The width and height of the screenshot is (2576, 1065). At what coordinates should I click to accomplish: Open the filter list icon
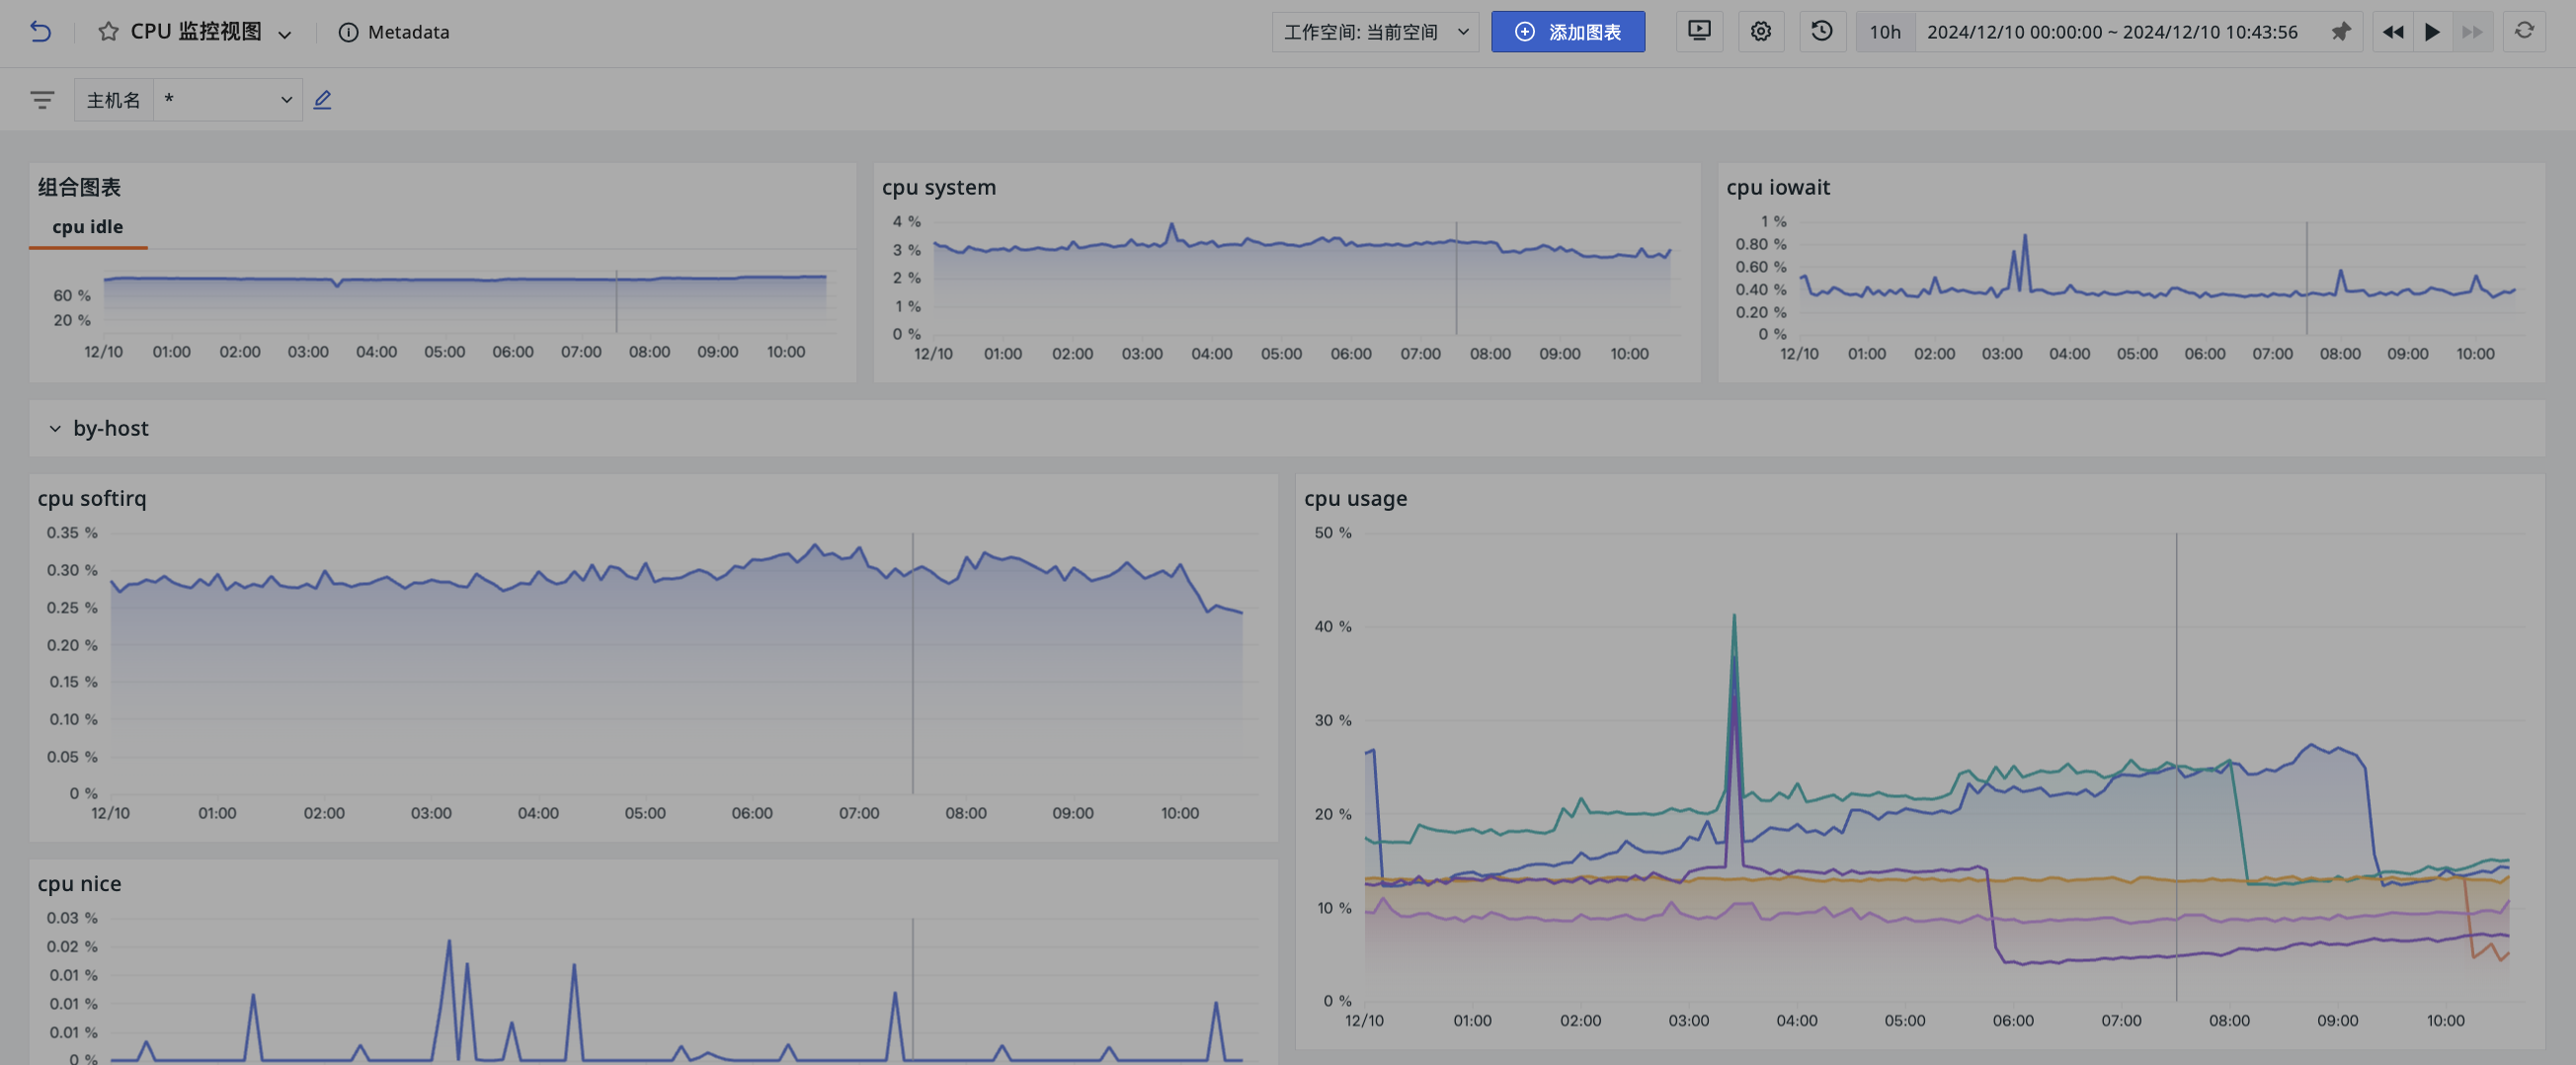pyautogui.click(x=42, y=100)
